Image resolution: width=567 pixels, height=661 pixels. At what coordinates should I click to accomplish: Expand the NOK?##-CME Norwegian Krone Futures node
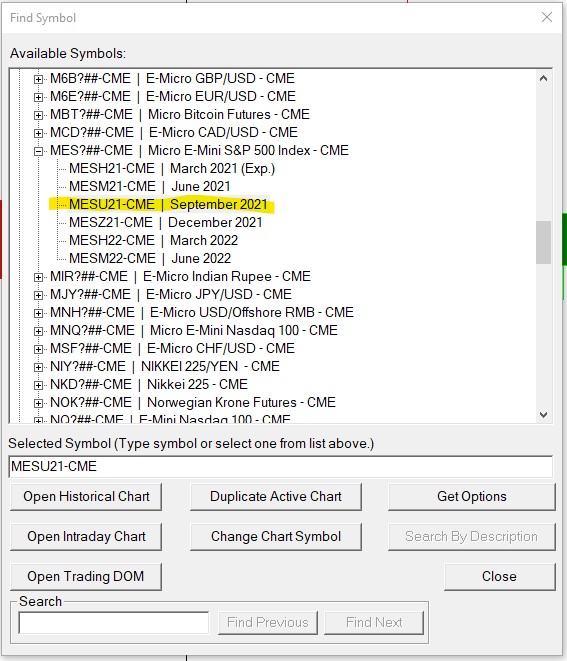[38, 403]
